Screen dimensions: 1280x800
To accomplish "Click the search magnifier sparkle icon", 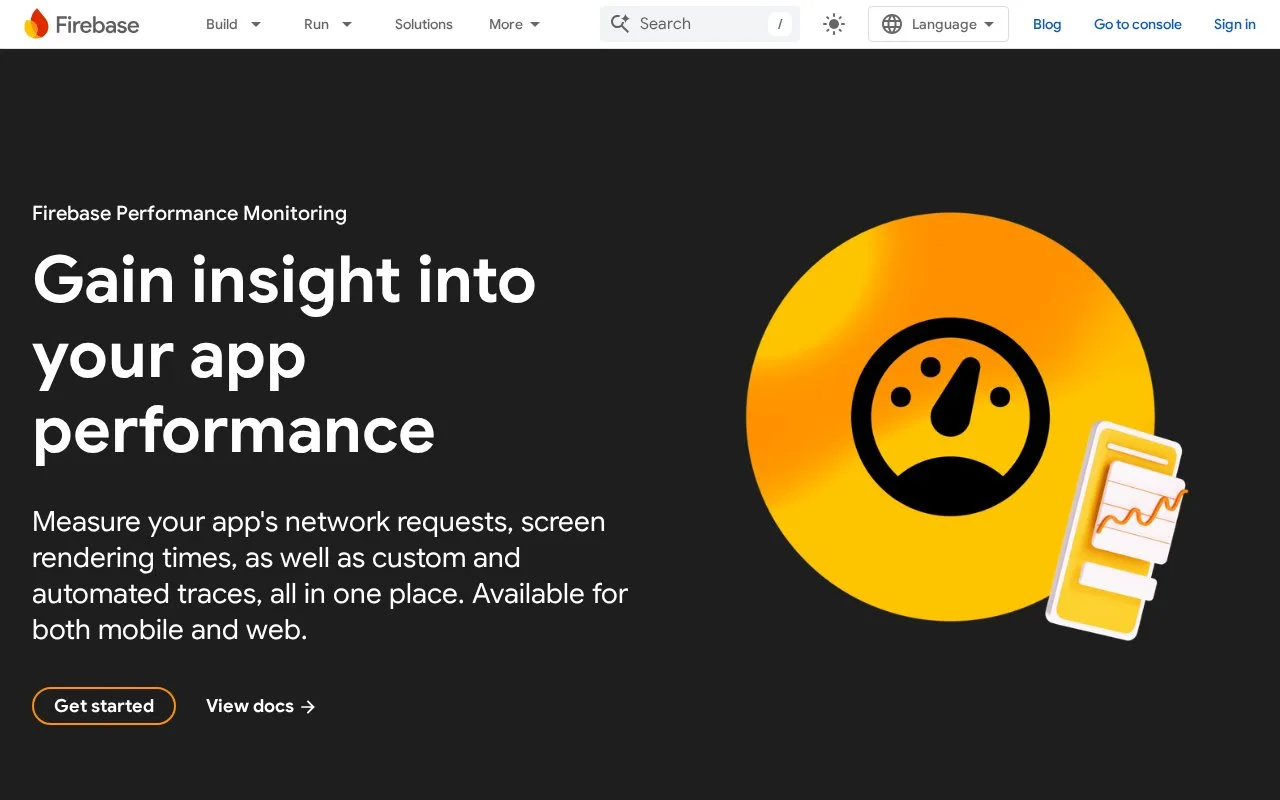I will coord(620,24).
